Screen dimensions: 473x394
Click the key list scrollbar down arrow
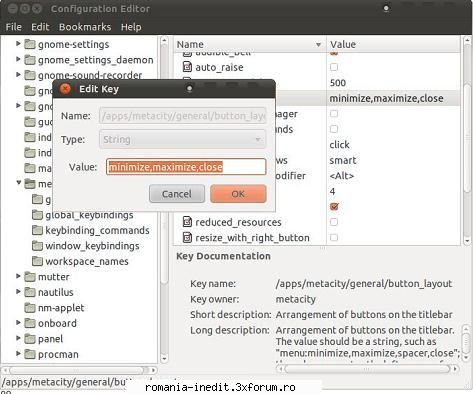pyautogui.click(x=467, y=240)
